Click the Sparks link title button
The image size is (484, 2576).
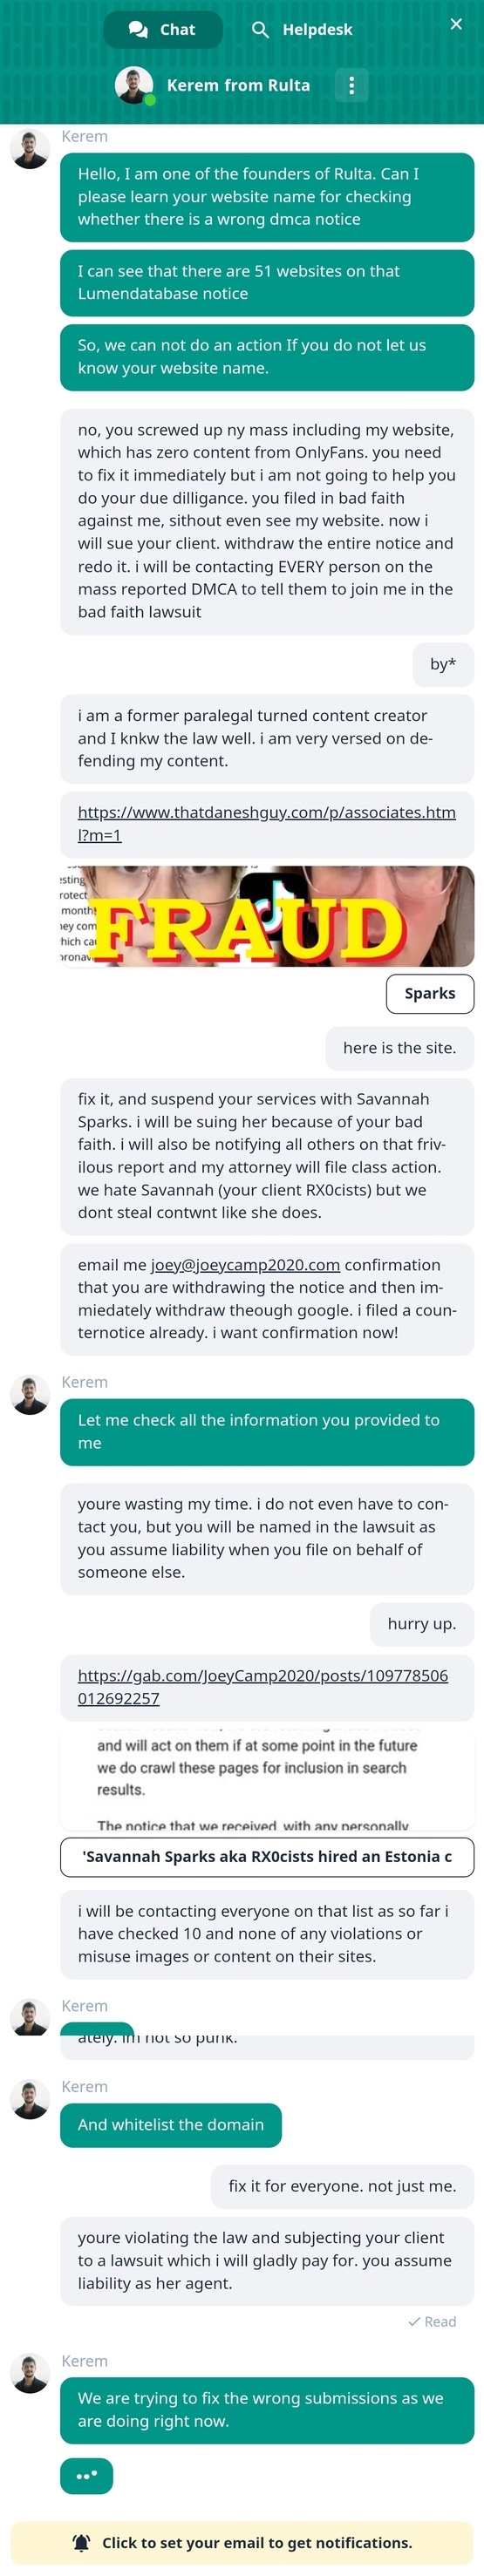(430, 993)
